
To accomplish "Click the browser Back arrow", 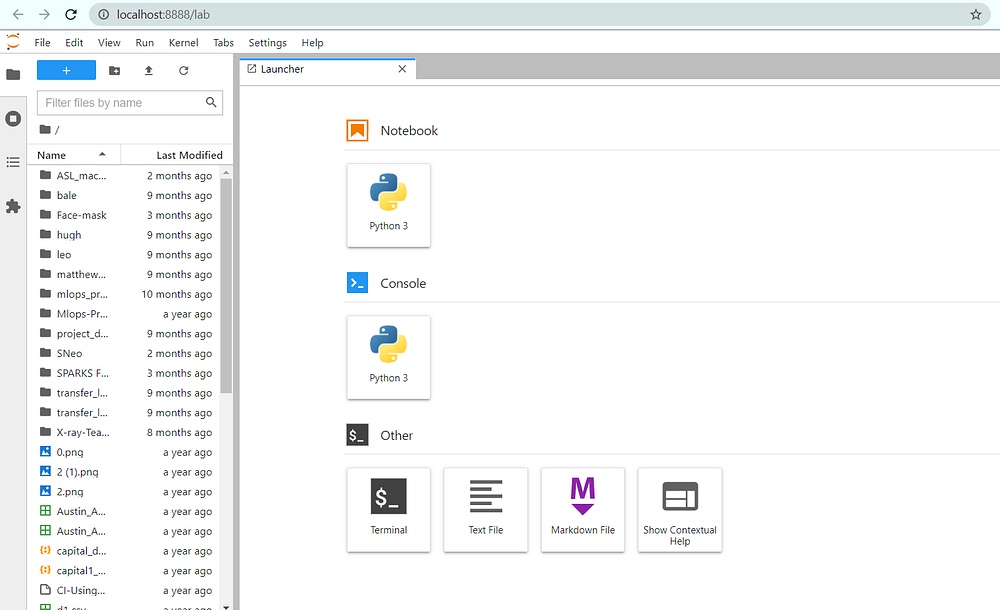I will click(18, 14).
